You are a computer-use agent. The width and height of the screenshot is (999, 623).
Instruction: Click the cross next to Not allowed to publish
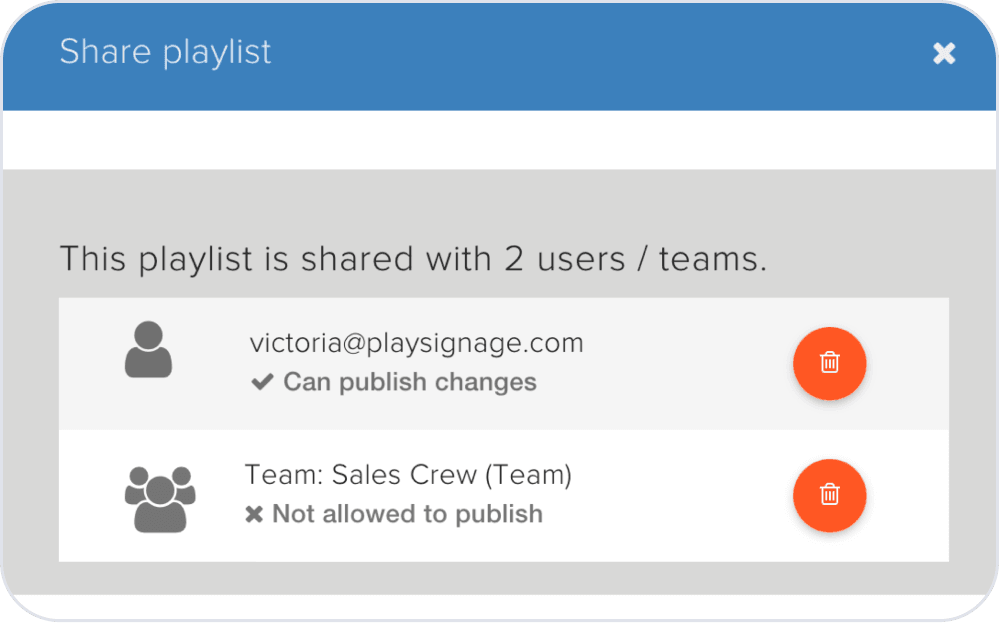coord(254,514)
